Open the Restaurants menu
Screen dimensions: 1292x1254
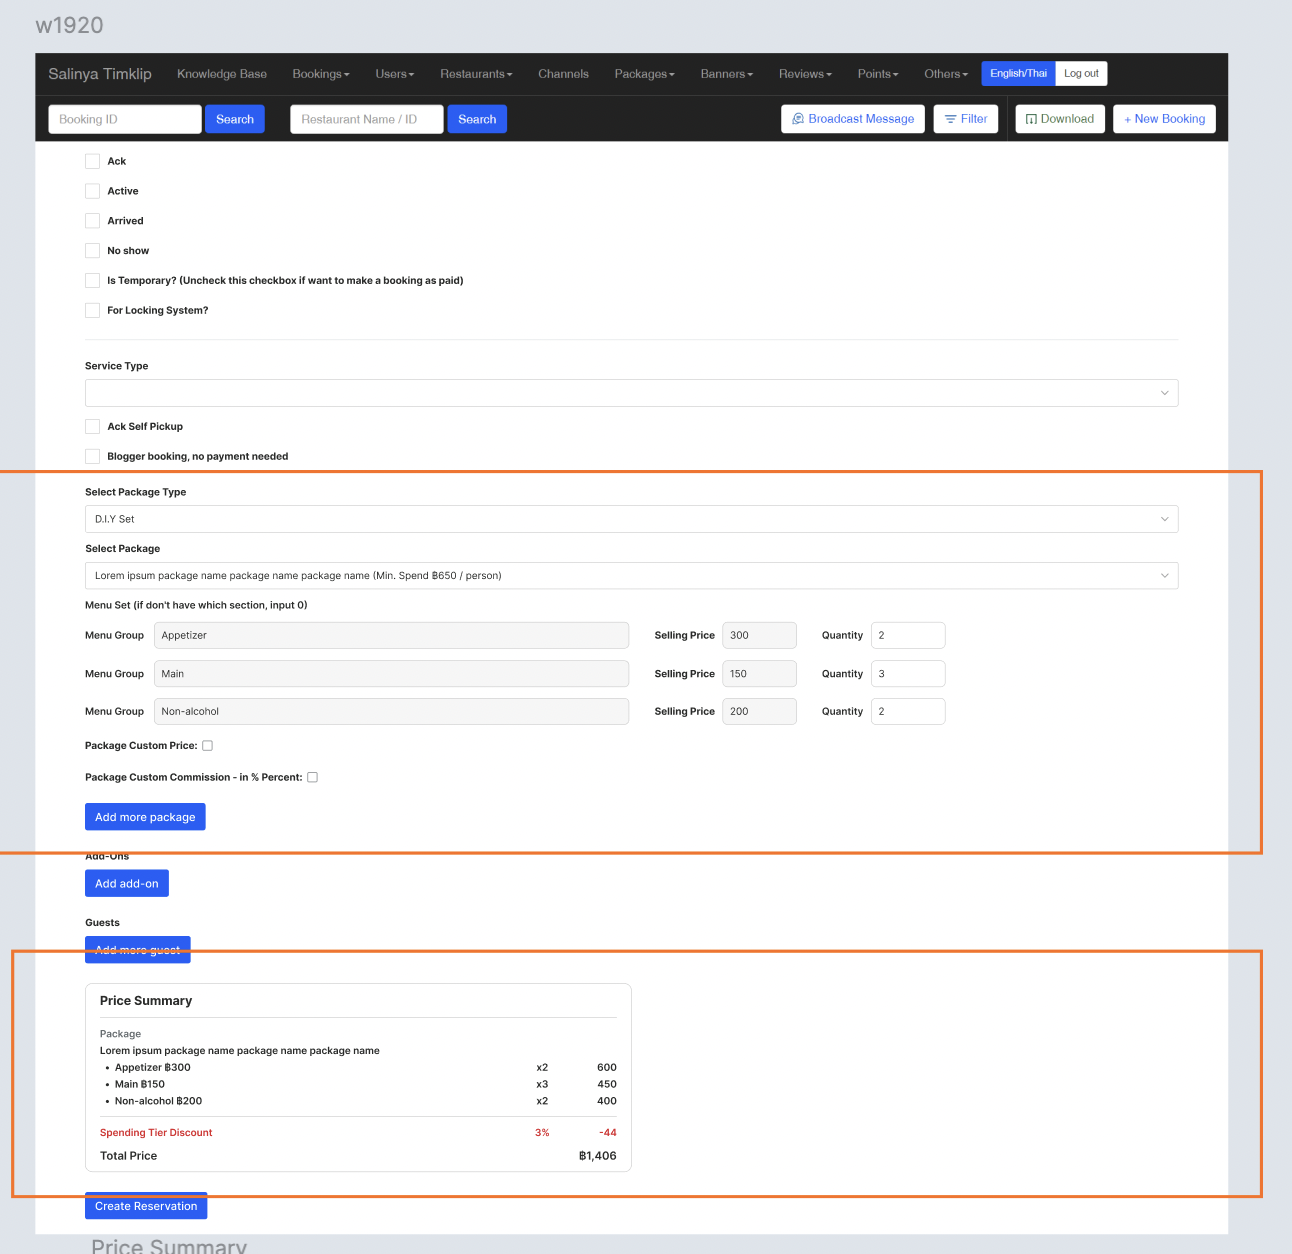[475, 74]
